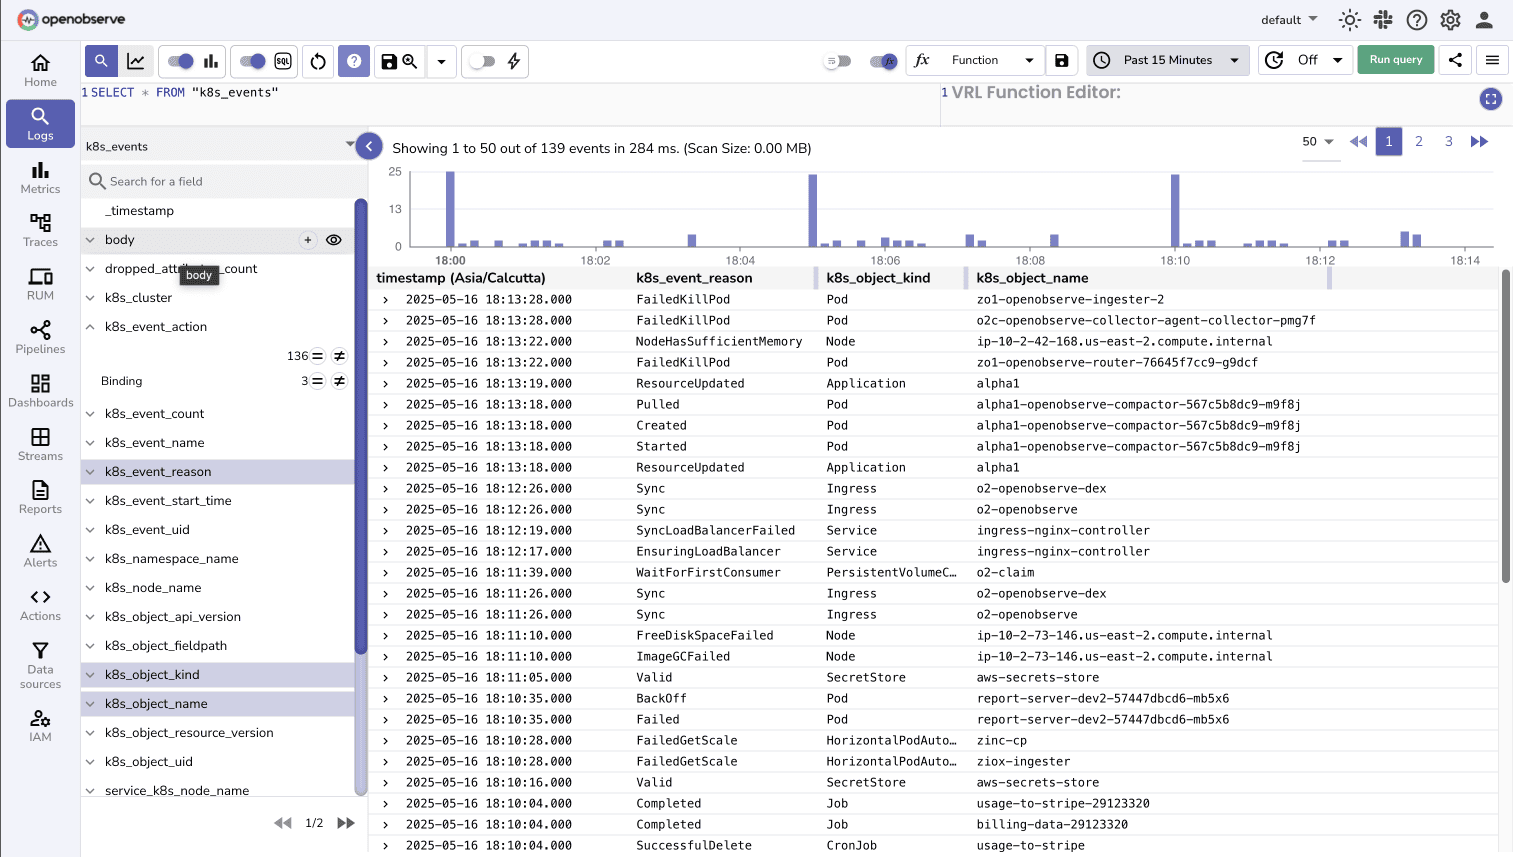The height and width of the screenshot is (857, 1513).
Task: Toggle the SQL mode switch
Action: coord(252,61)
